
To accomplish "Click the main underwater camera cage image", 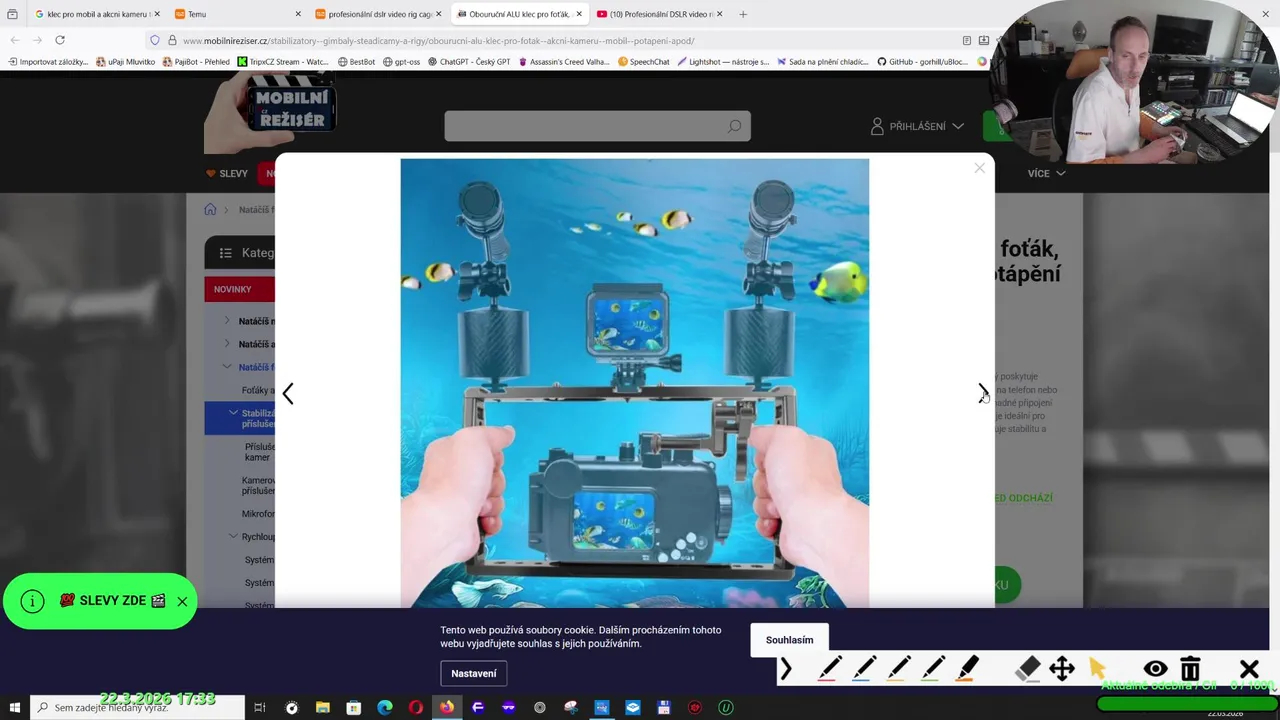I will click(x=634, y=383).
